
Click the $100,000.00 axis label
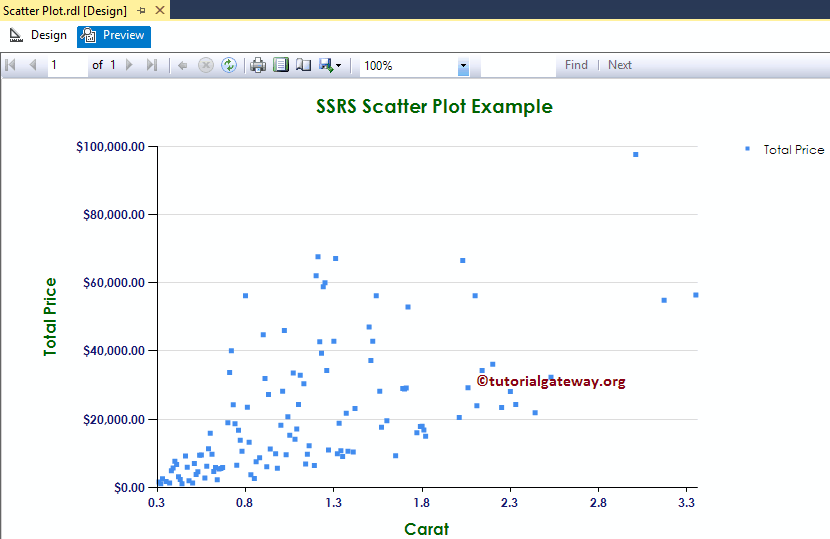(x=111, y=147)
